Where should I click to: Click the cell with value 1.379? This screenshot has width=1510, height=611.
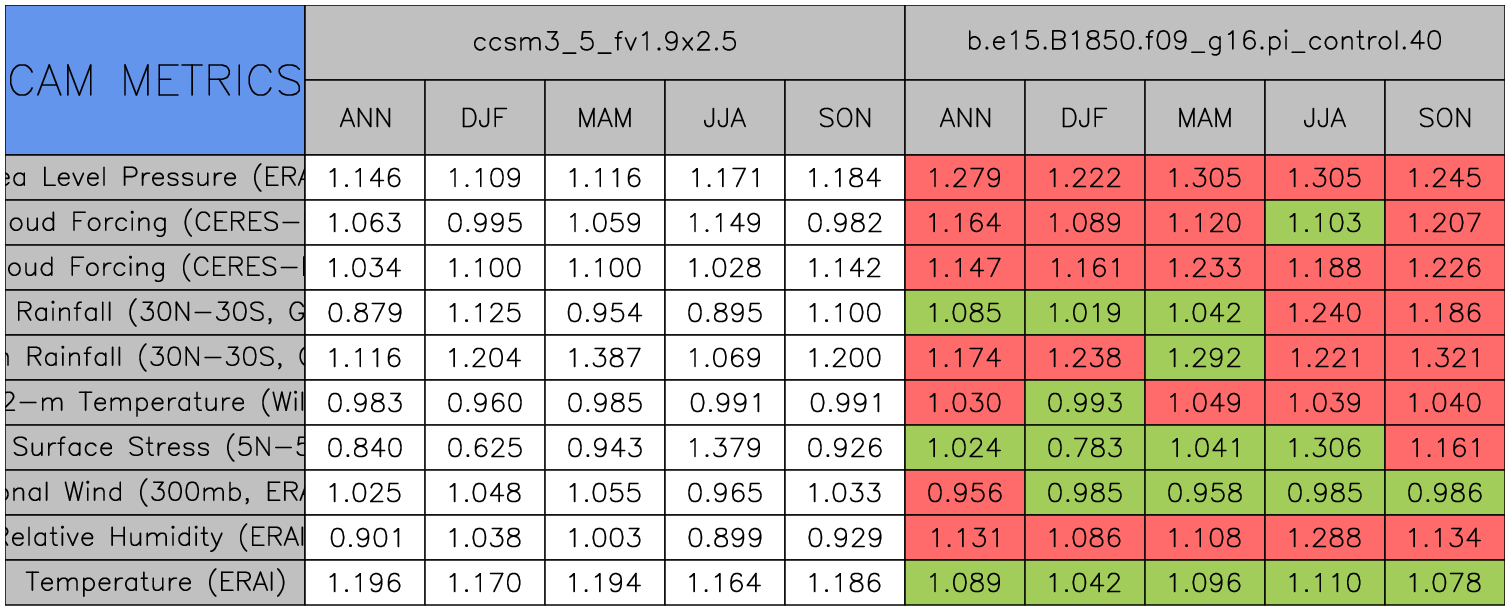tap(724, 448)
